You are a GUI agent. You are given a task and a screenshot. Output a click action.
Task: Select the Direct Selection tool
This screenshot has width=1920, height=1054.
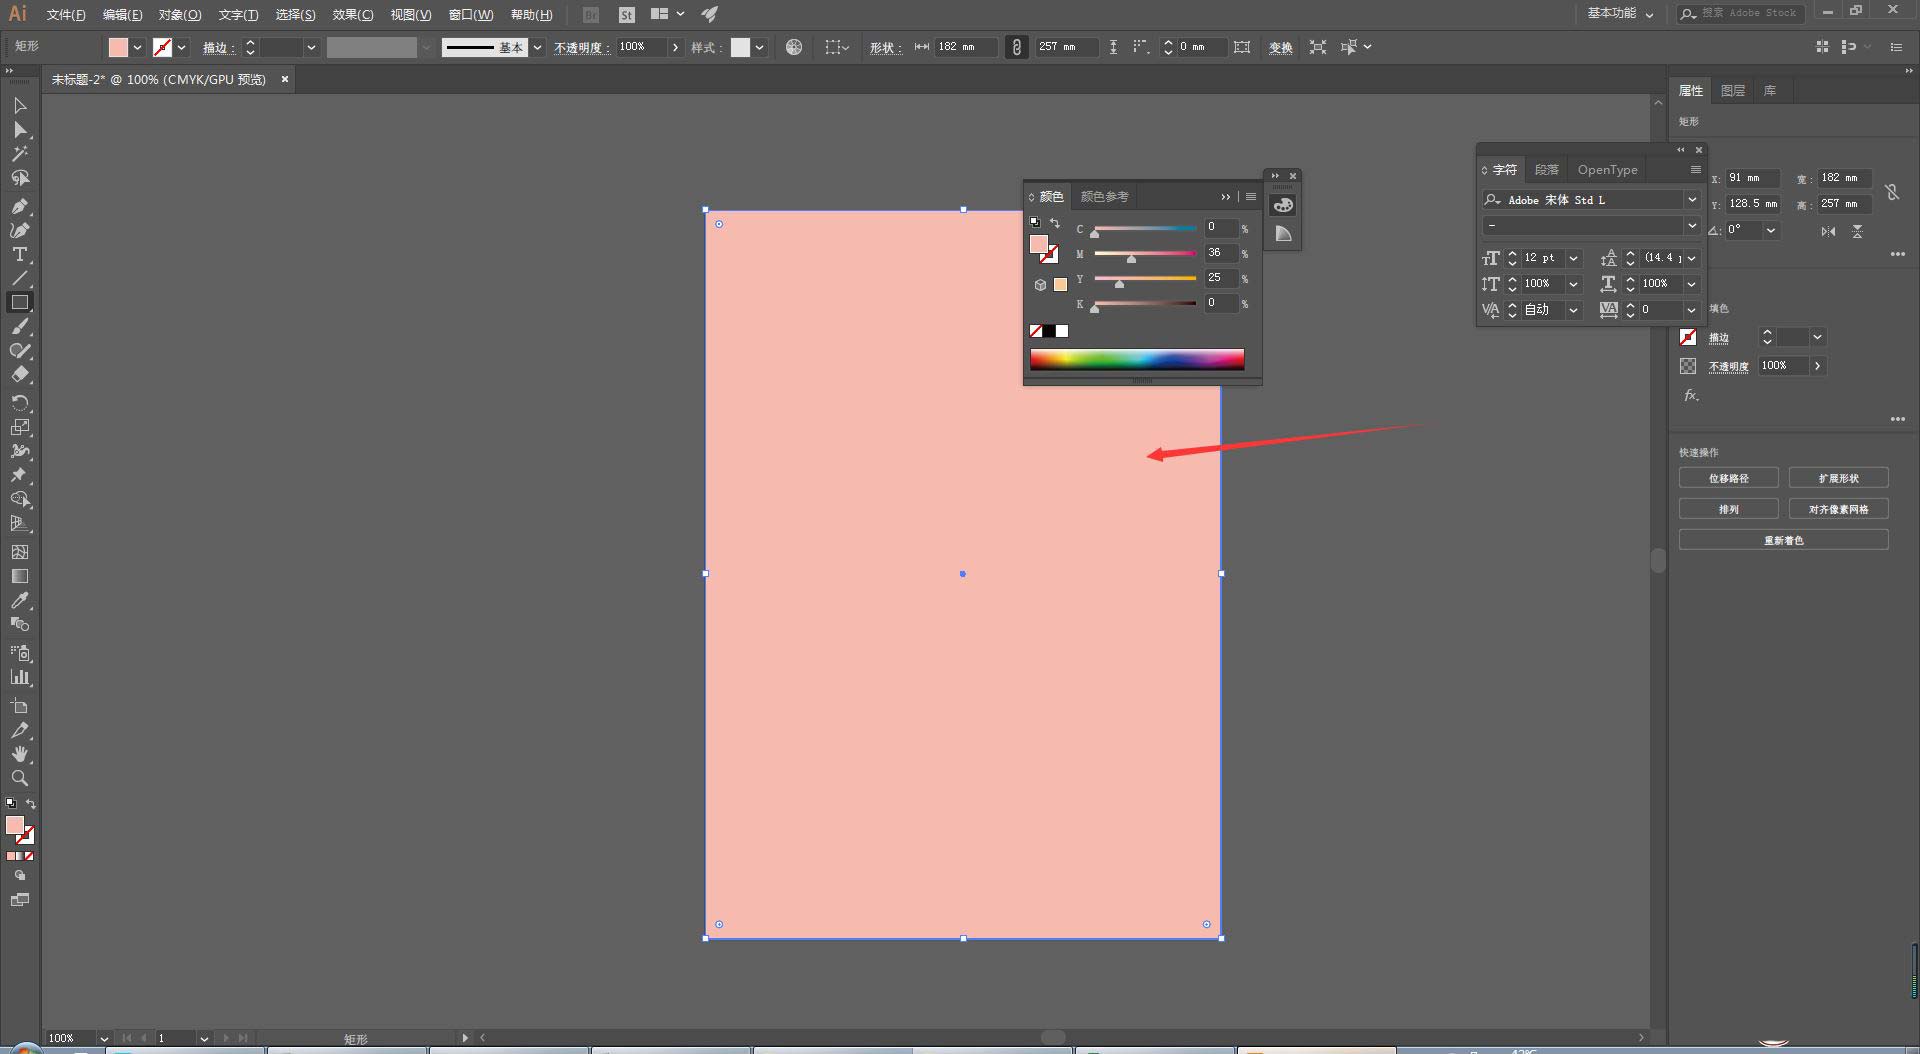pos(19,130)
